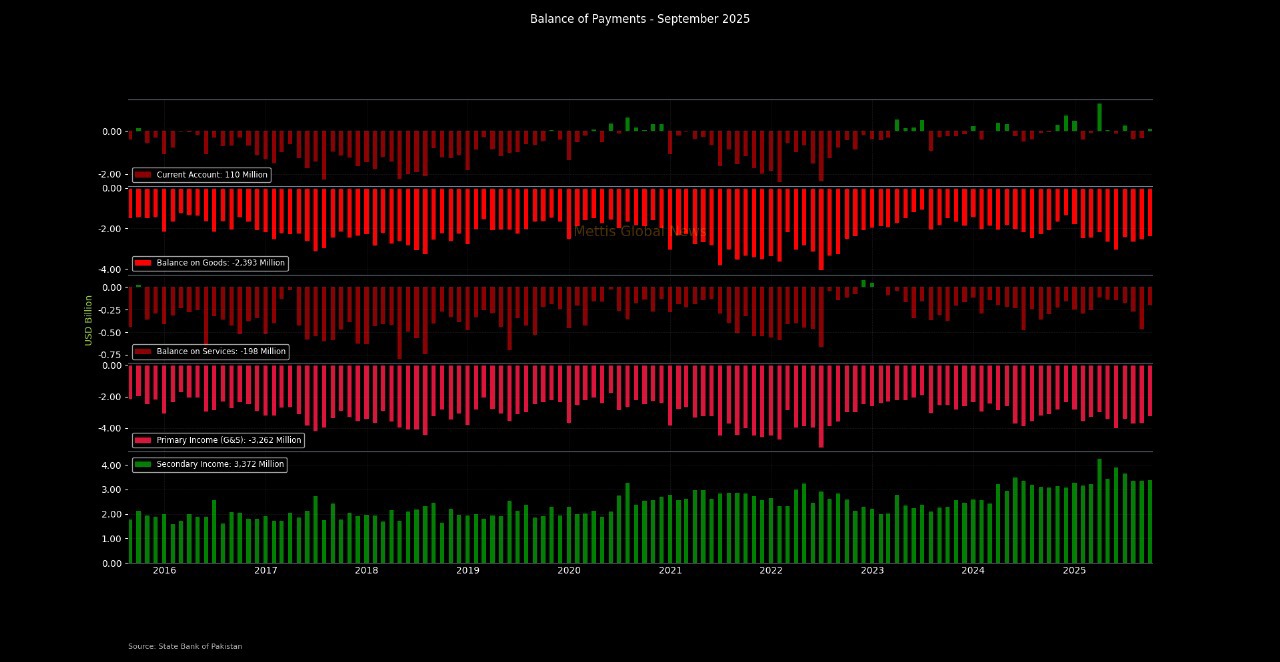1280x662 pixels.
Task: Click the 'Secondary Income: 3,372 Million' legend text
Action: [220, 464]
